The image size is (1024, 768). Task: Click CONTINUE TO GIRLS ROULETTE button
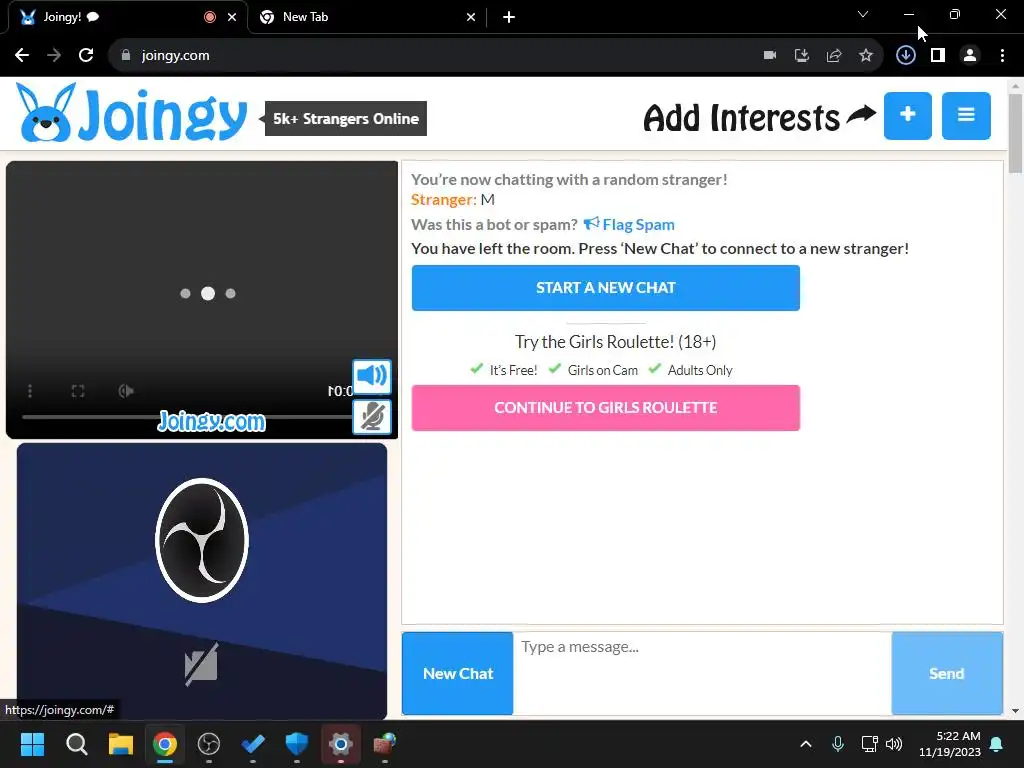[x=605, y=408]
